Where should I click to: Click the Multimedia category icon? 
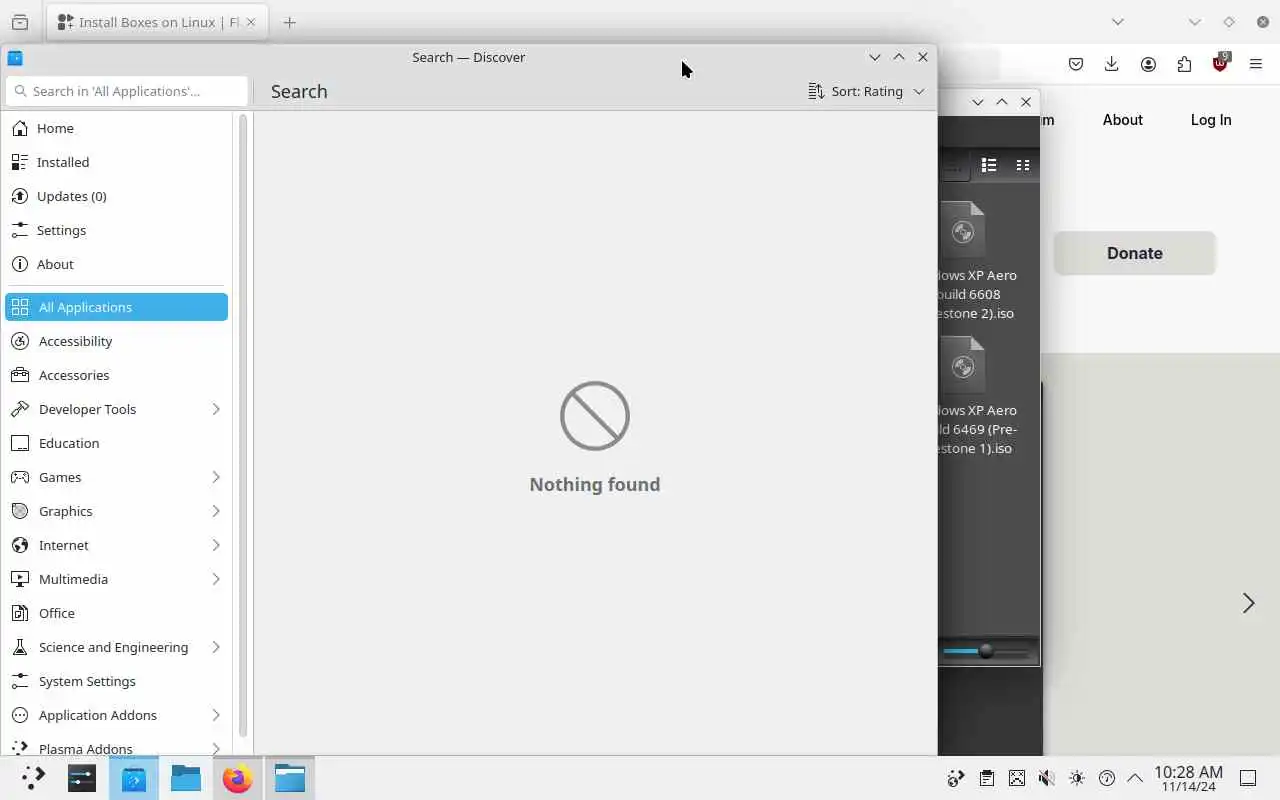(20, 579)
